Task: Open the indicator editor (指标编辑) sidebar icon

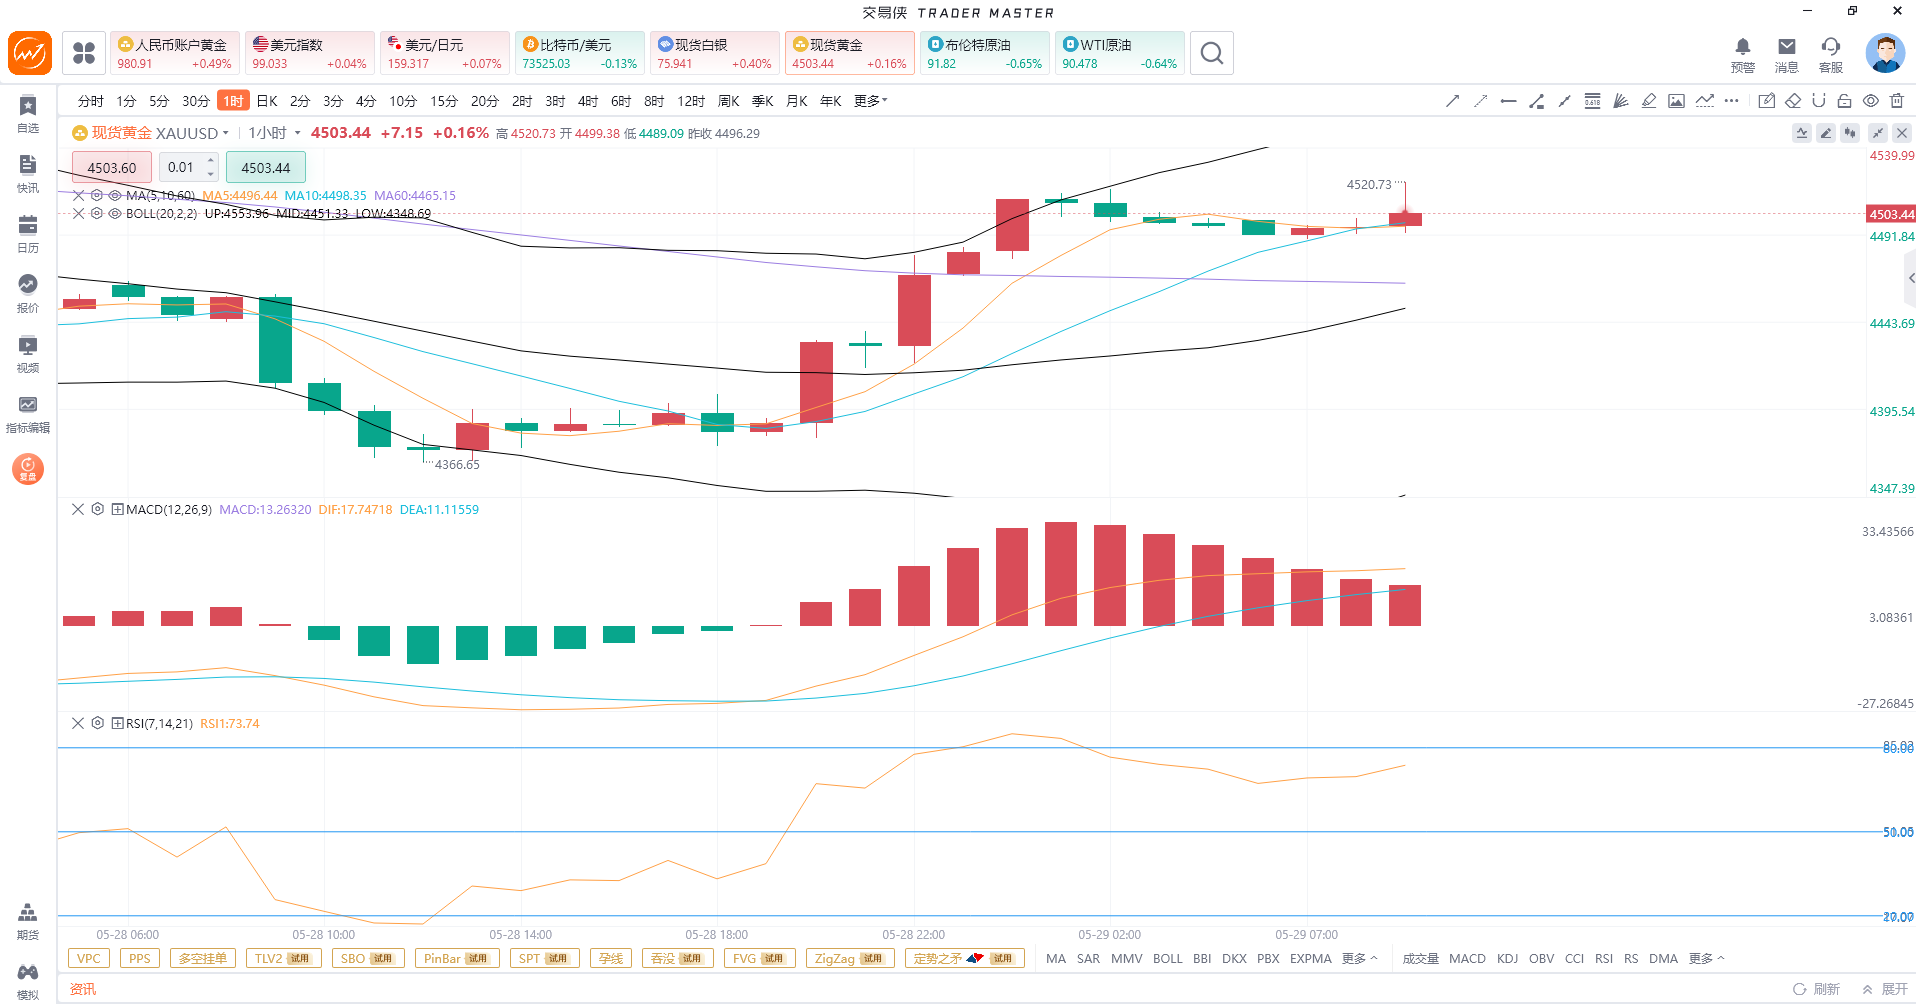Action: click(28, 414)
